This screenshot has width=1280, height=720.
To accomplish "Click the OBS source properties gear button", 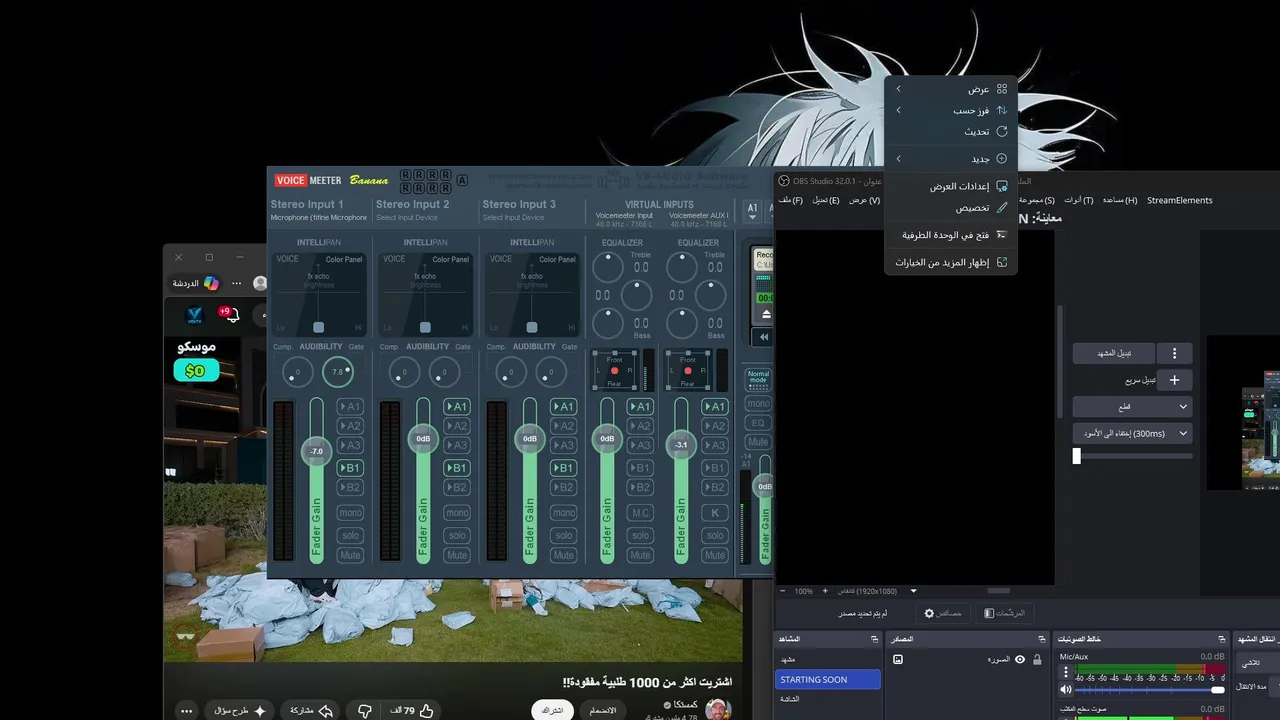I will pyautogui.click(x=942, y=613).
